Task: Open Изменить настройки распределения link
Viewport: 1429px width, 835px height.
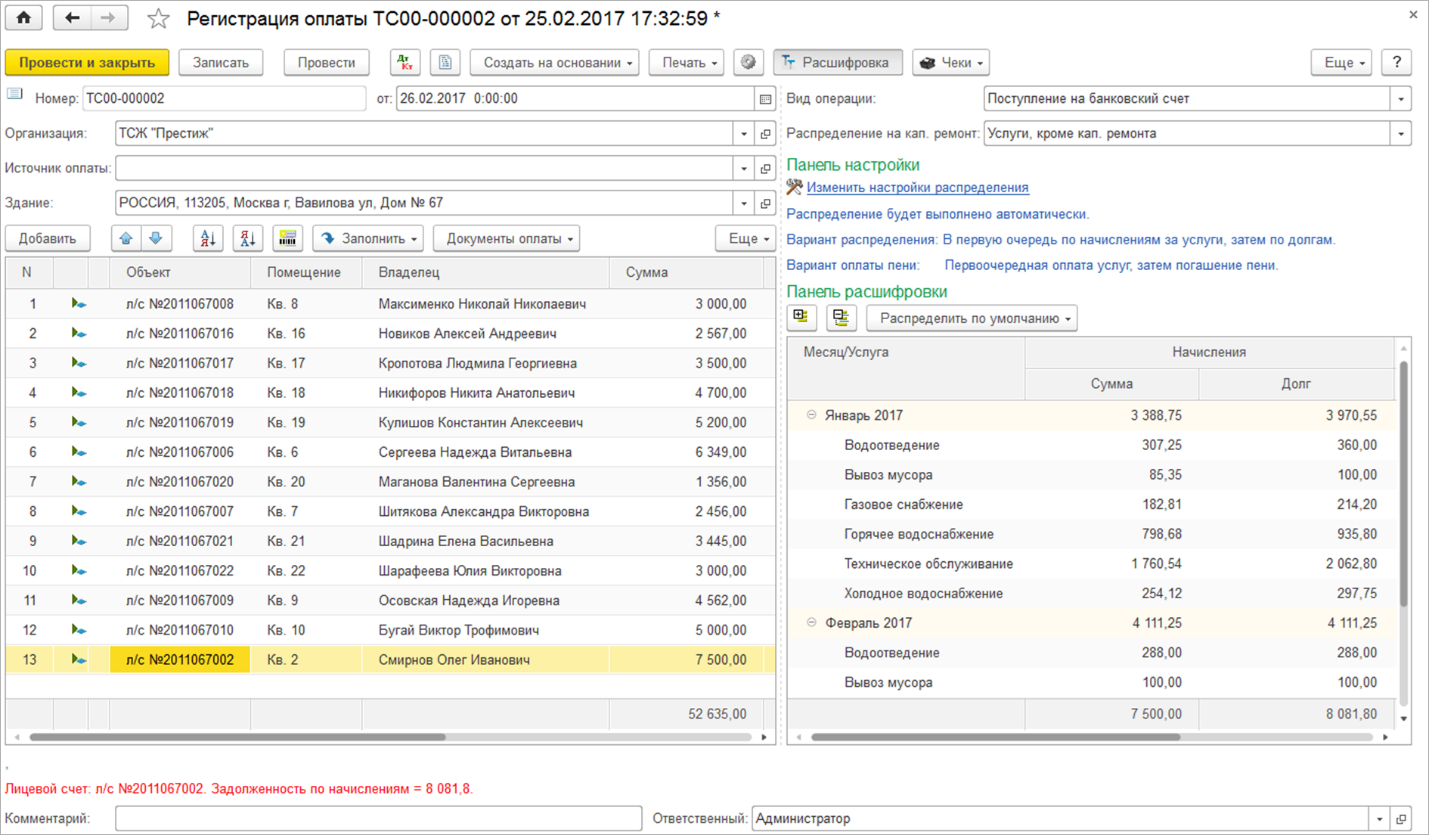Action: click(x=917, y=187)
